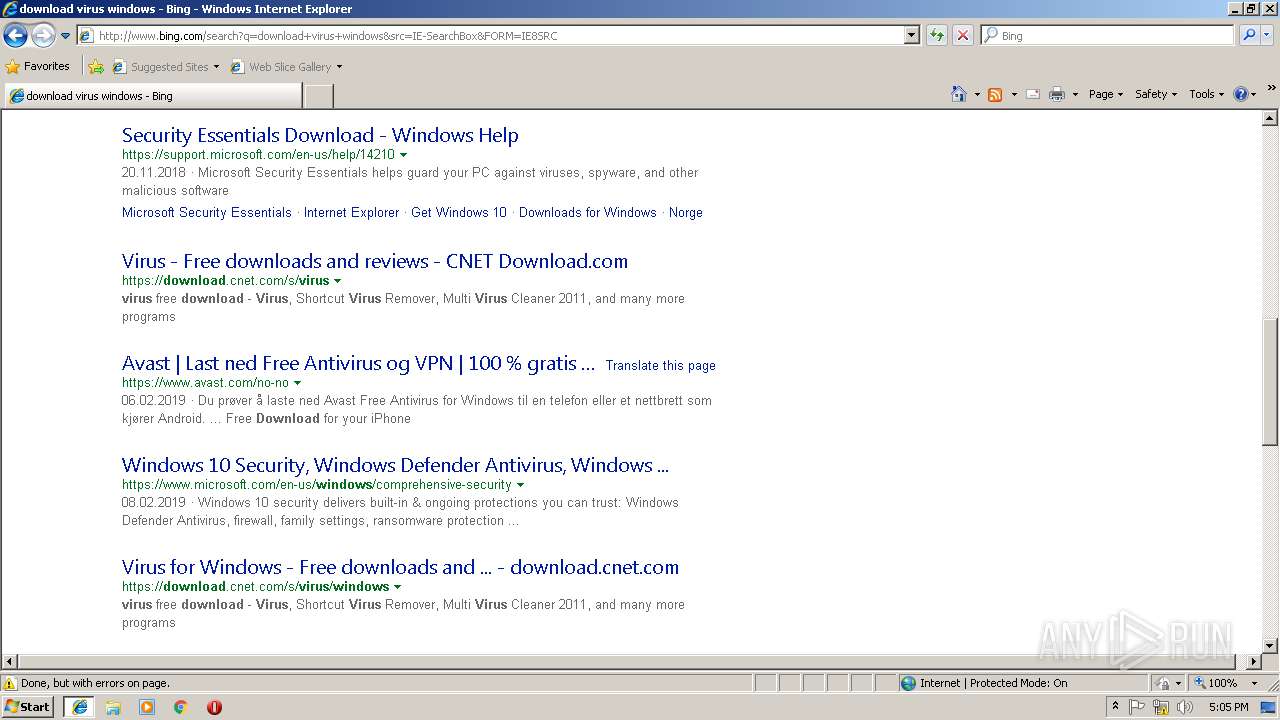The image size is (1280, 720).
Task: Open Favorites bar overflow chevron
Action: 1271,88
